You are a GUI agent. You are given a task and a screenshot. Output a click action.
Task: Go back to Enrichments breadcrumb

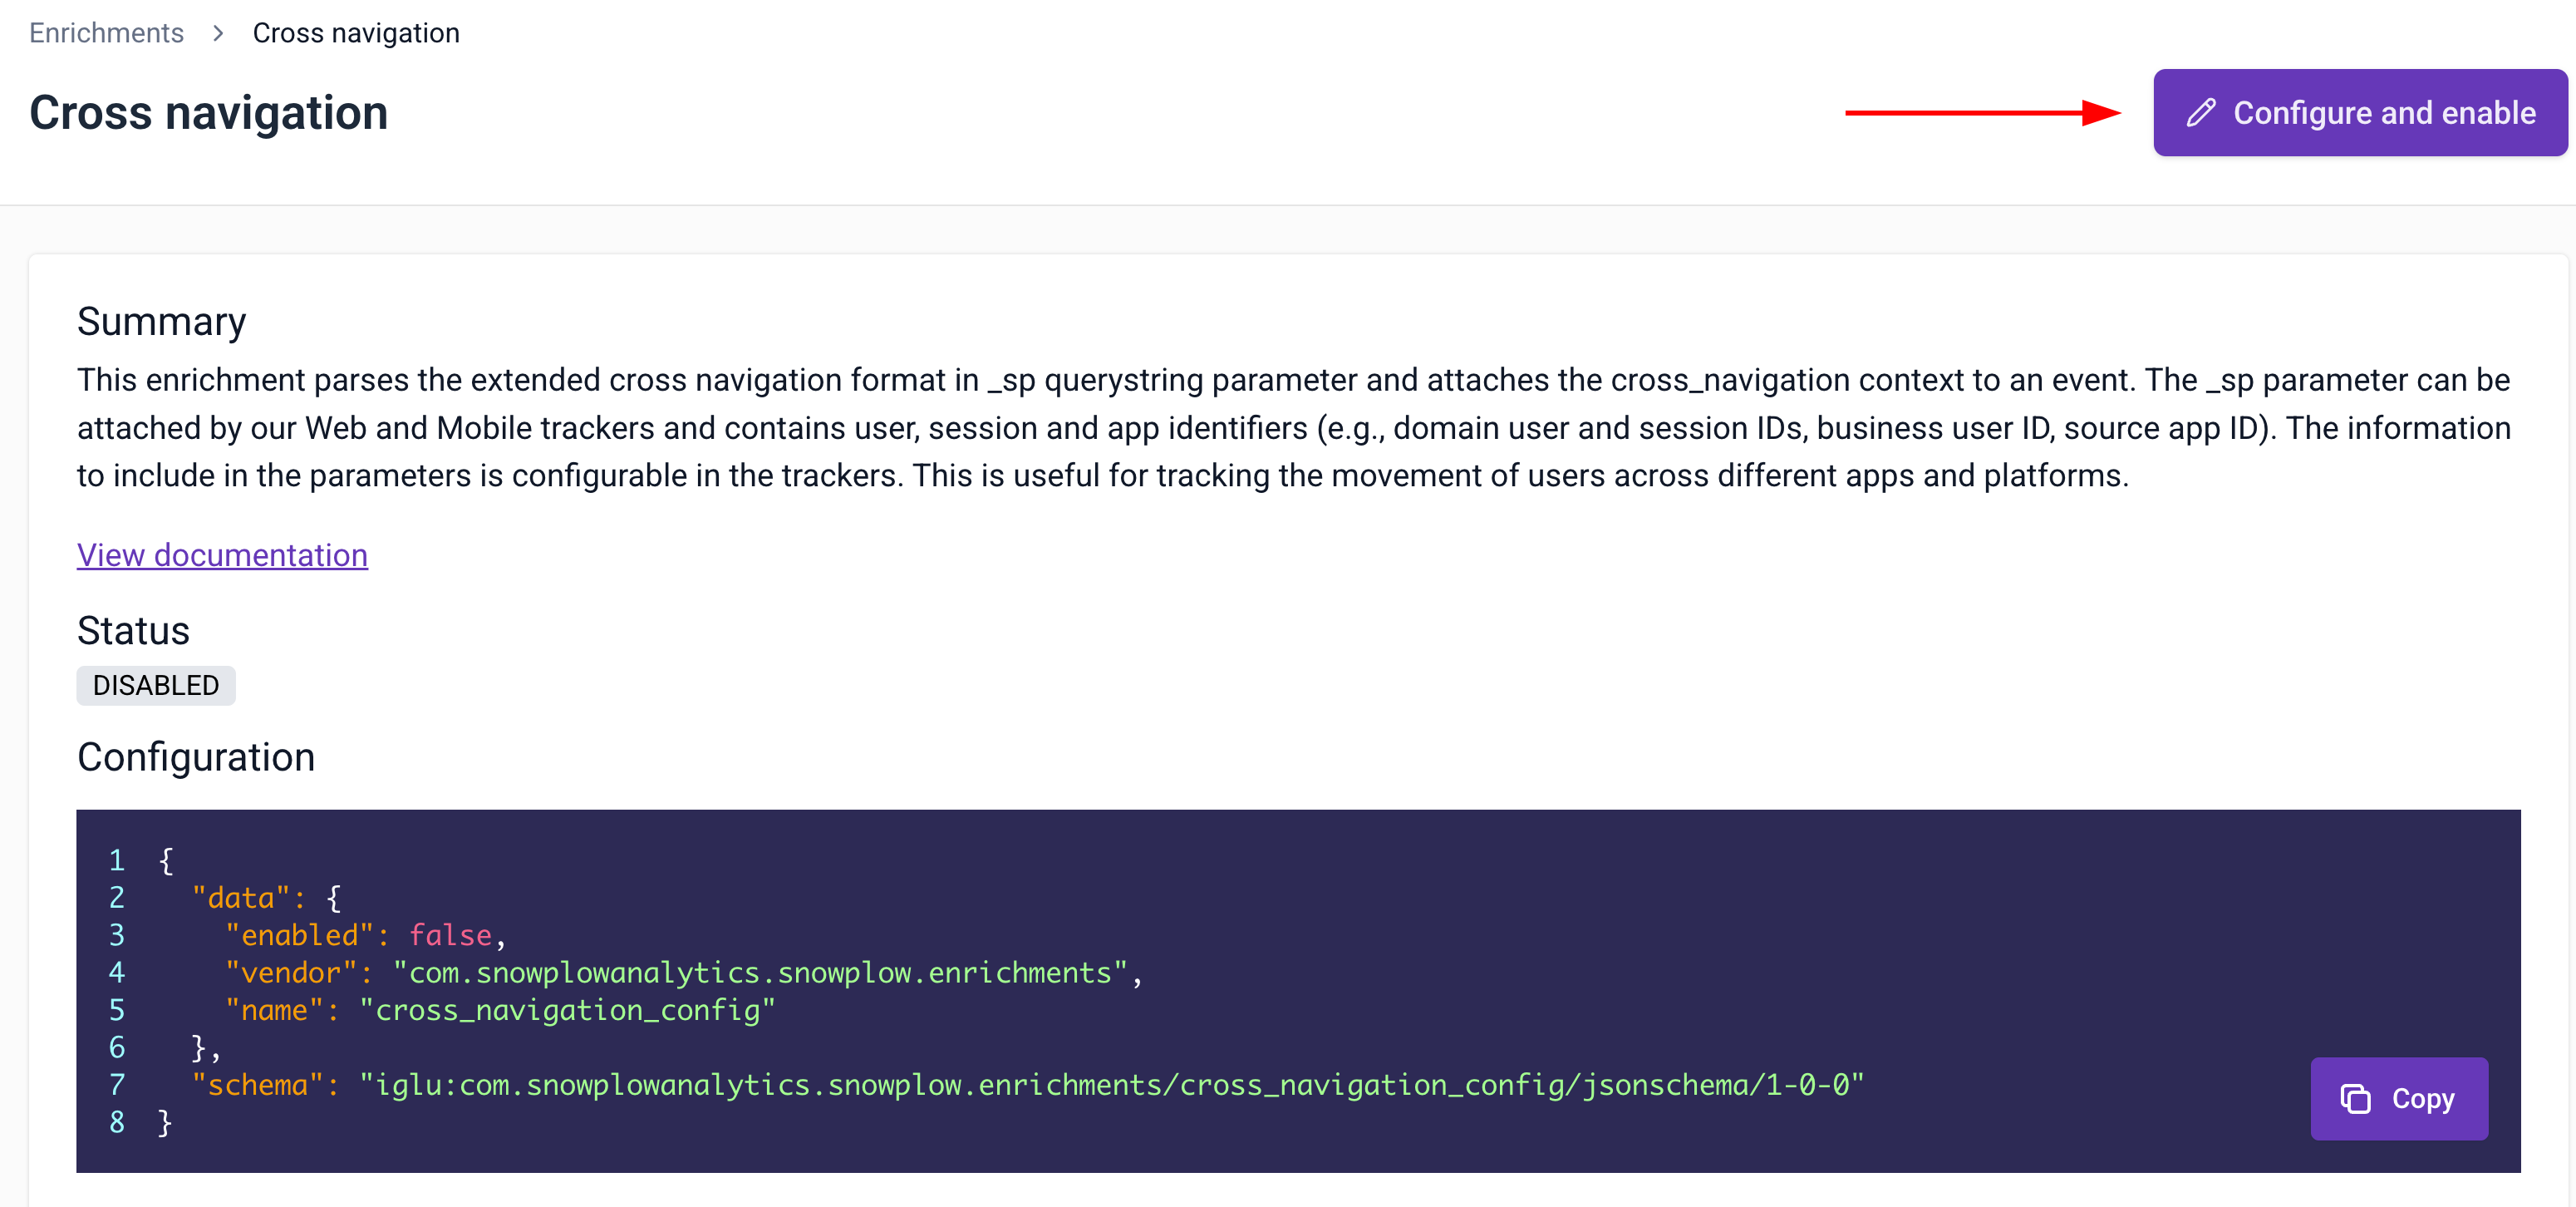[x=106, y=33]
